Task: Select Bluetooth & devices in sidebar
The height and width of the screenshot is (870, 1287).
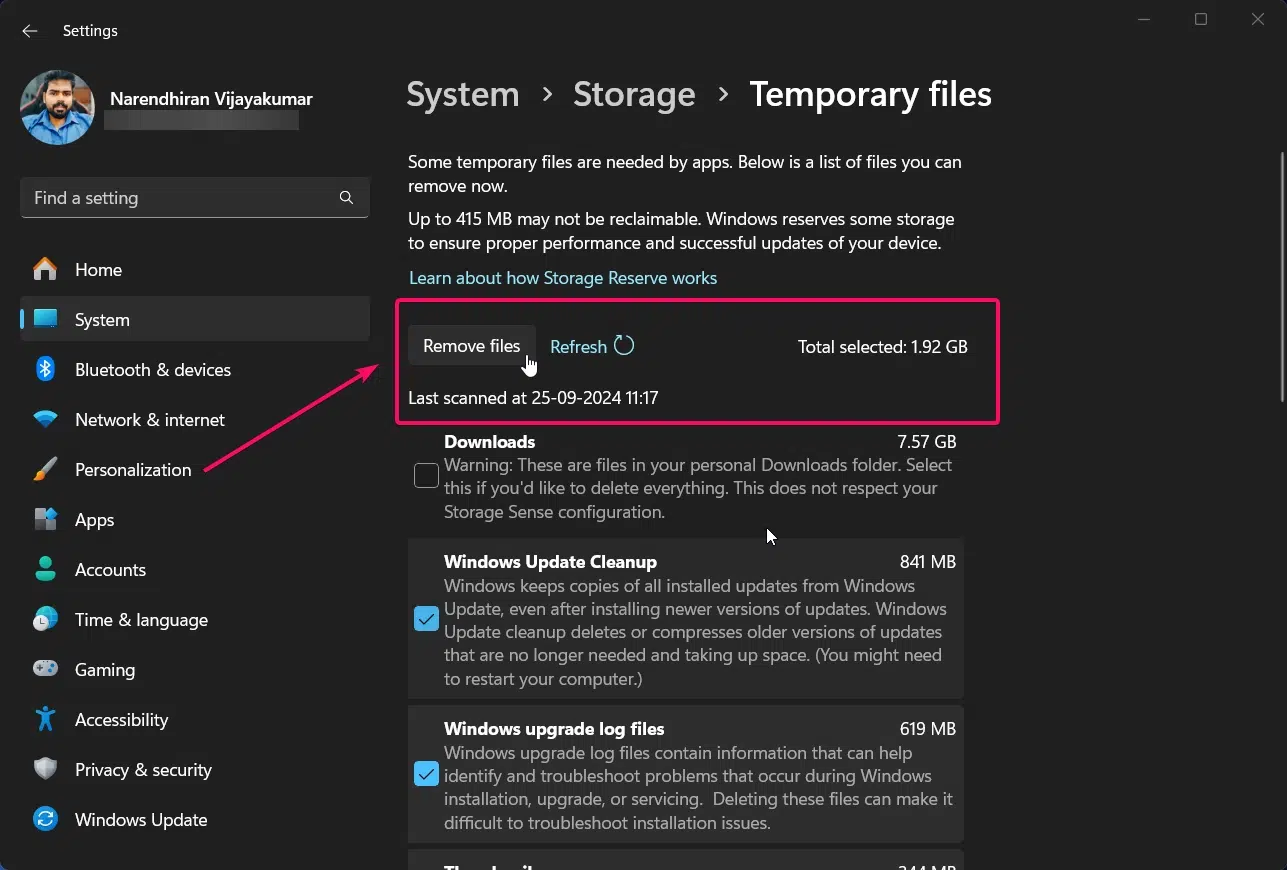Action: coord(195,369)
